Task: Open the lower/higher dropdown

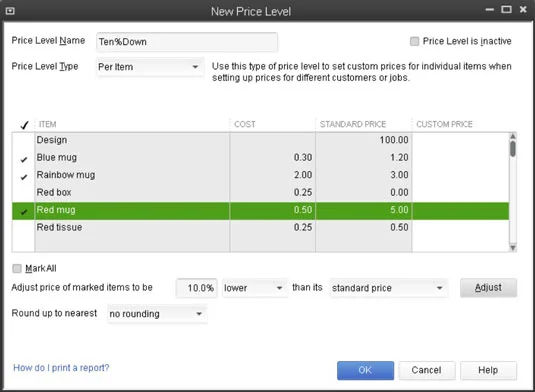Action: pos(255,288)
